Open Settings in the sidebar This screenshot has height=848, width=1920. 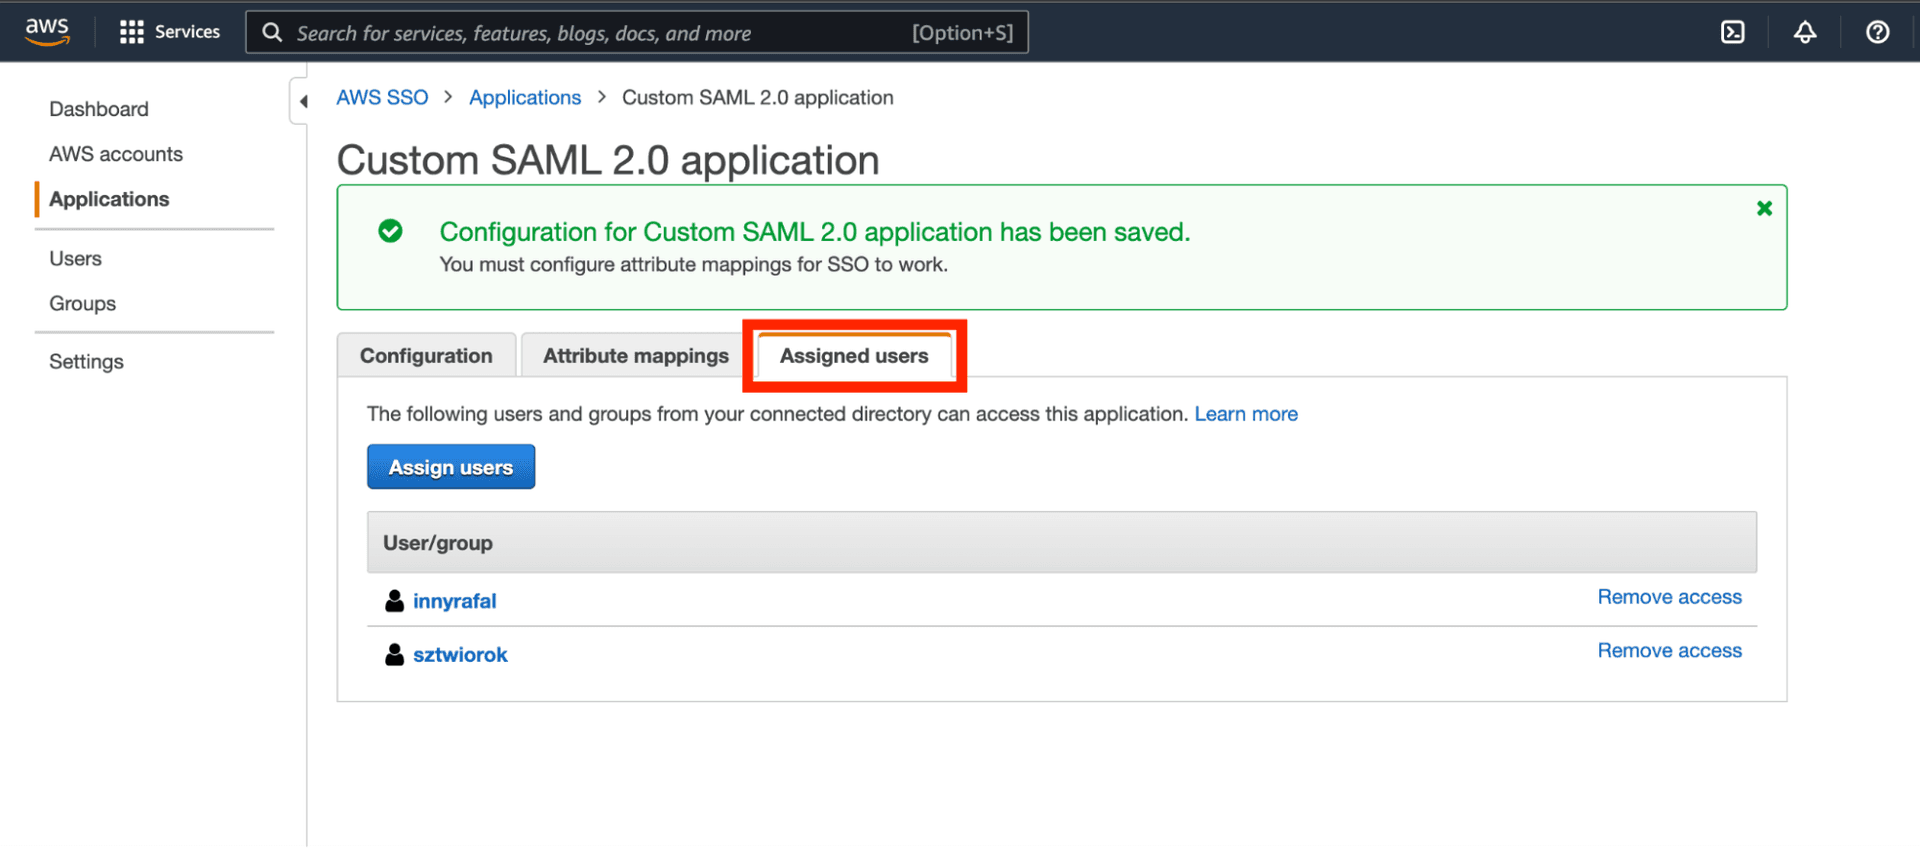click(x=86, y=362)
